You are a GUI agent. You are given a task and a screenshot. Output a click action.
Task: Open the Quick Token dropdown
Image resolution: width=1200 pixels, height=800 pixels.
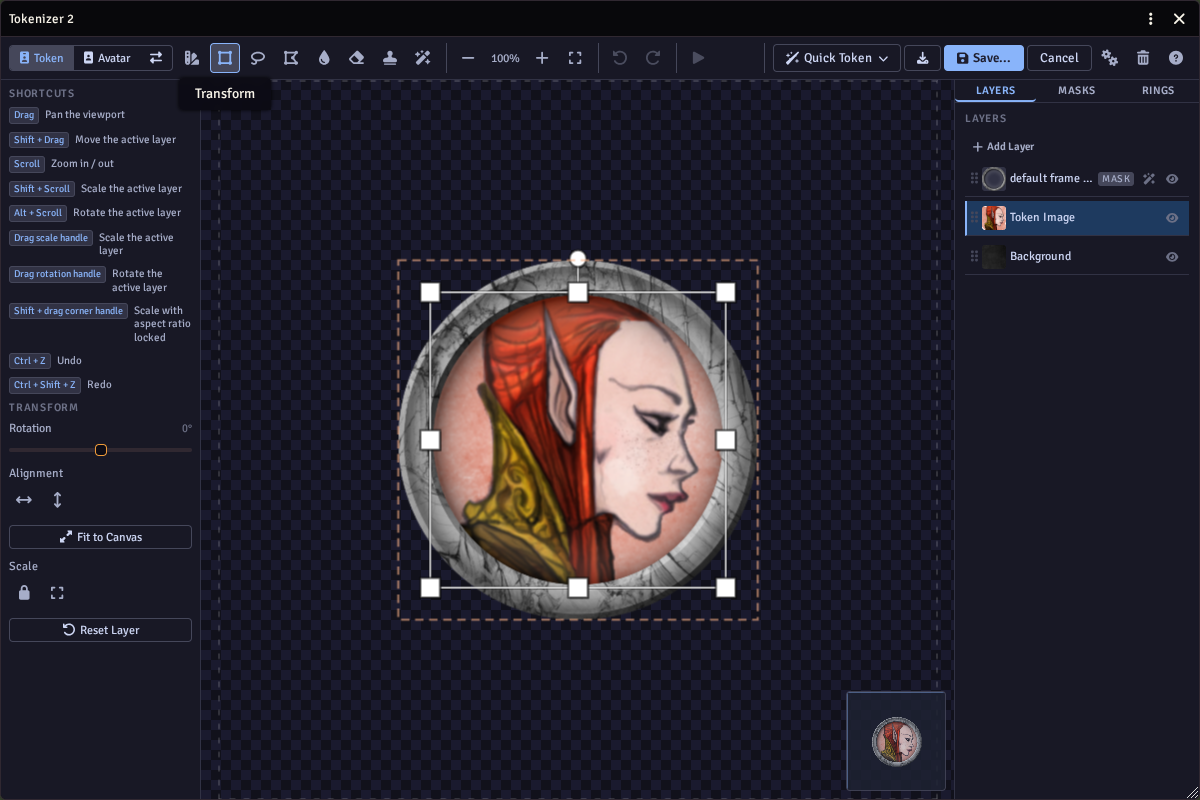point(837,58)
